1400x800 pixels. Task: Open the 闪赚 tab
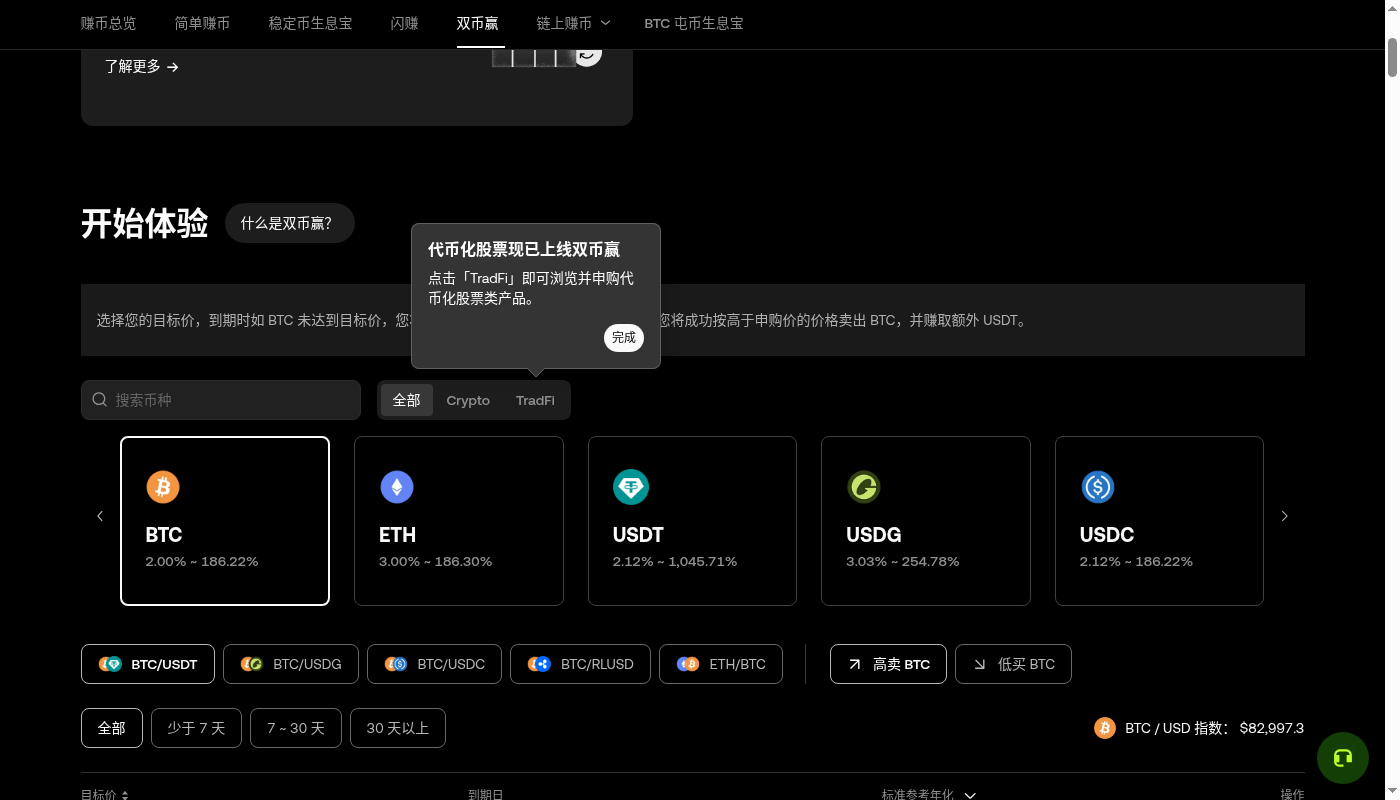click(x=404, y=23)
